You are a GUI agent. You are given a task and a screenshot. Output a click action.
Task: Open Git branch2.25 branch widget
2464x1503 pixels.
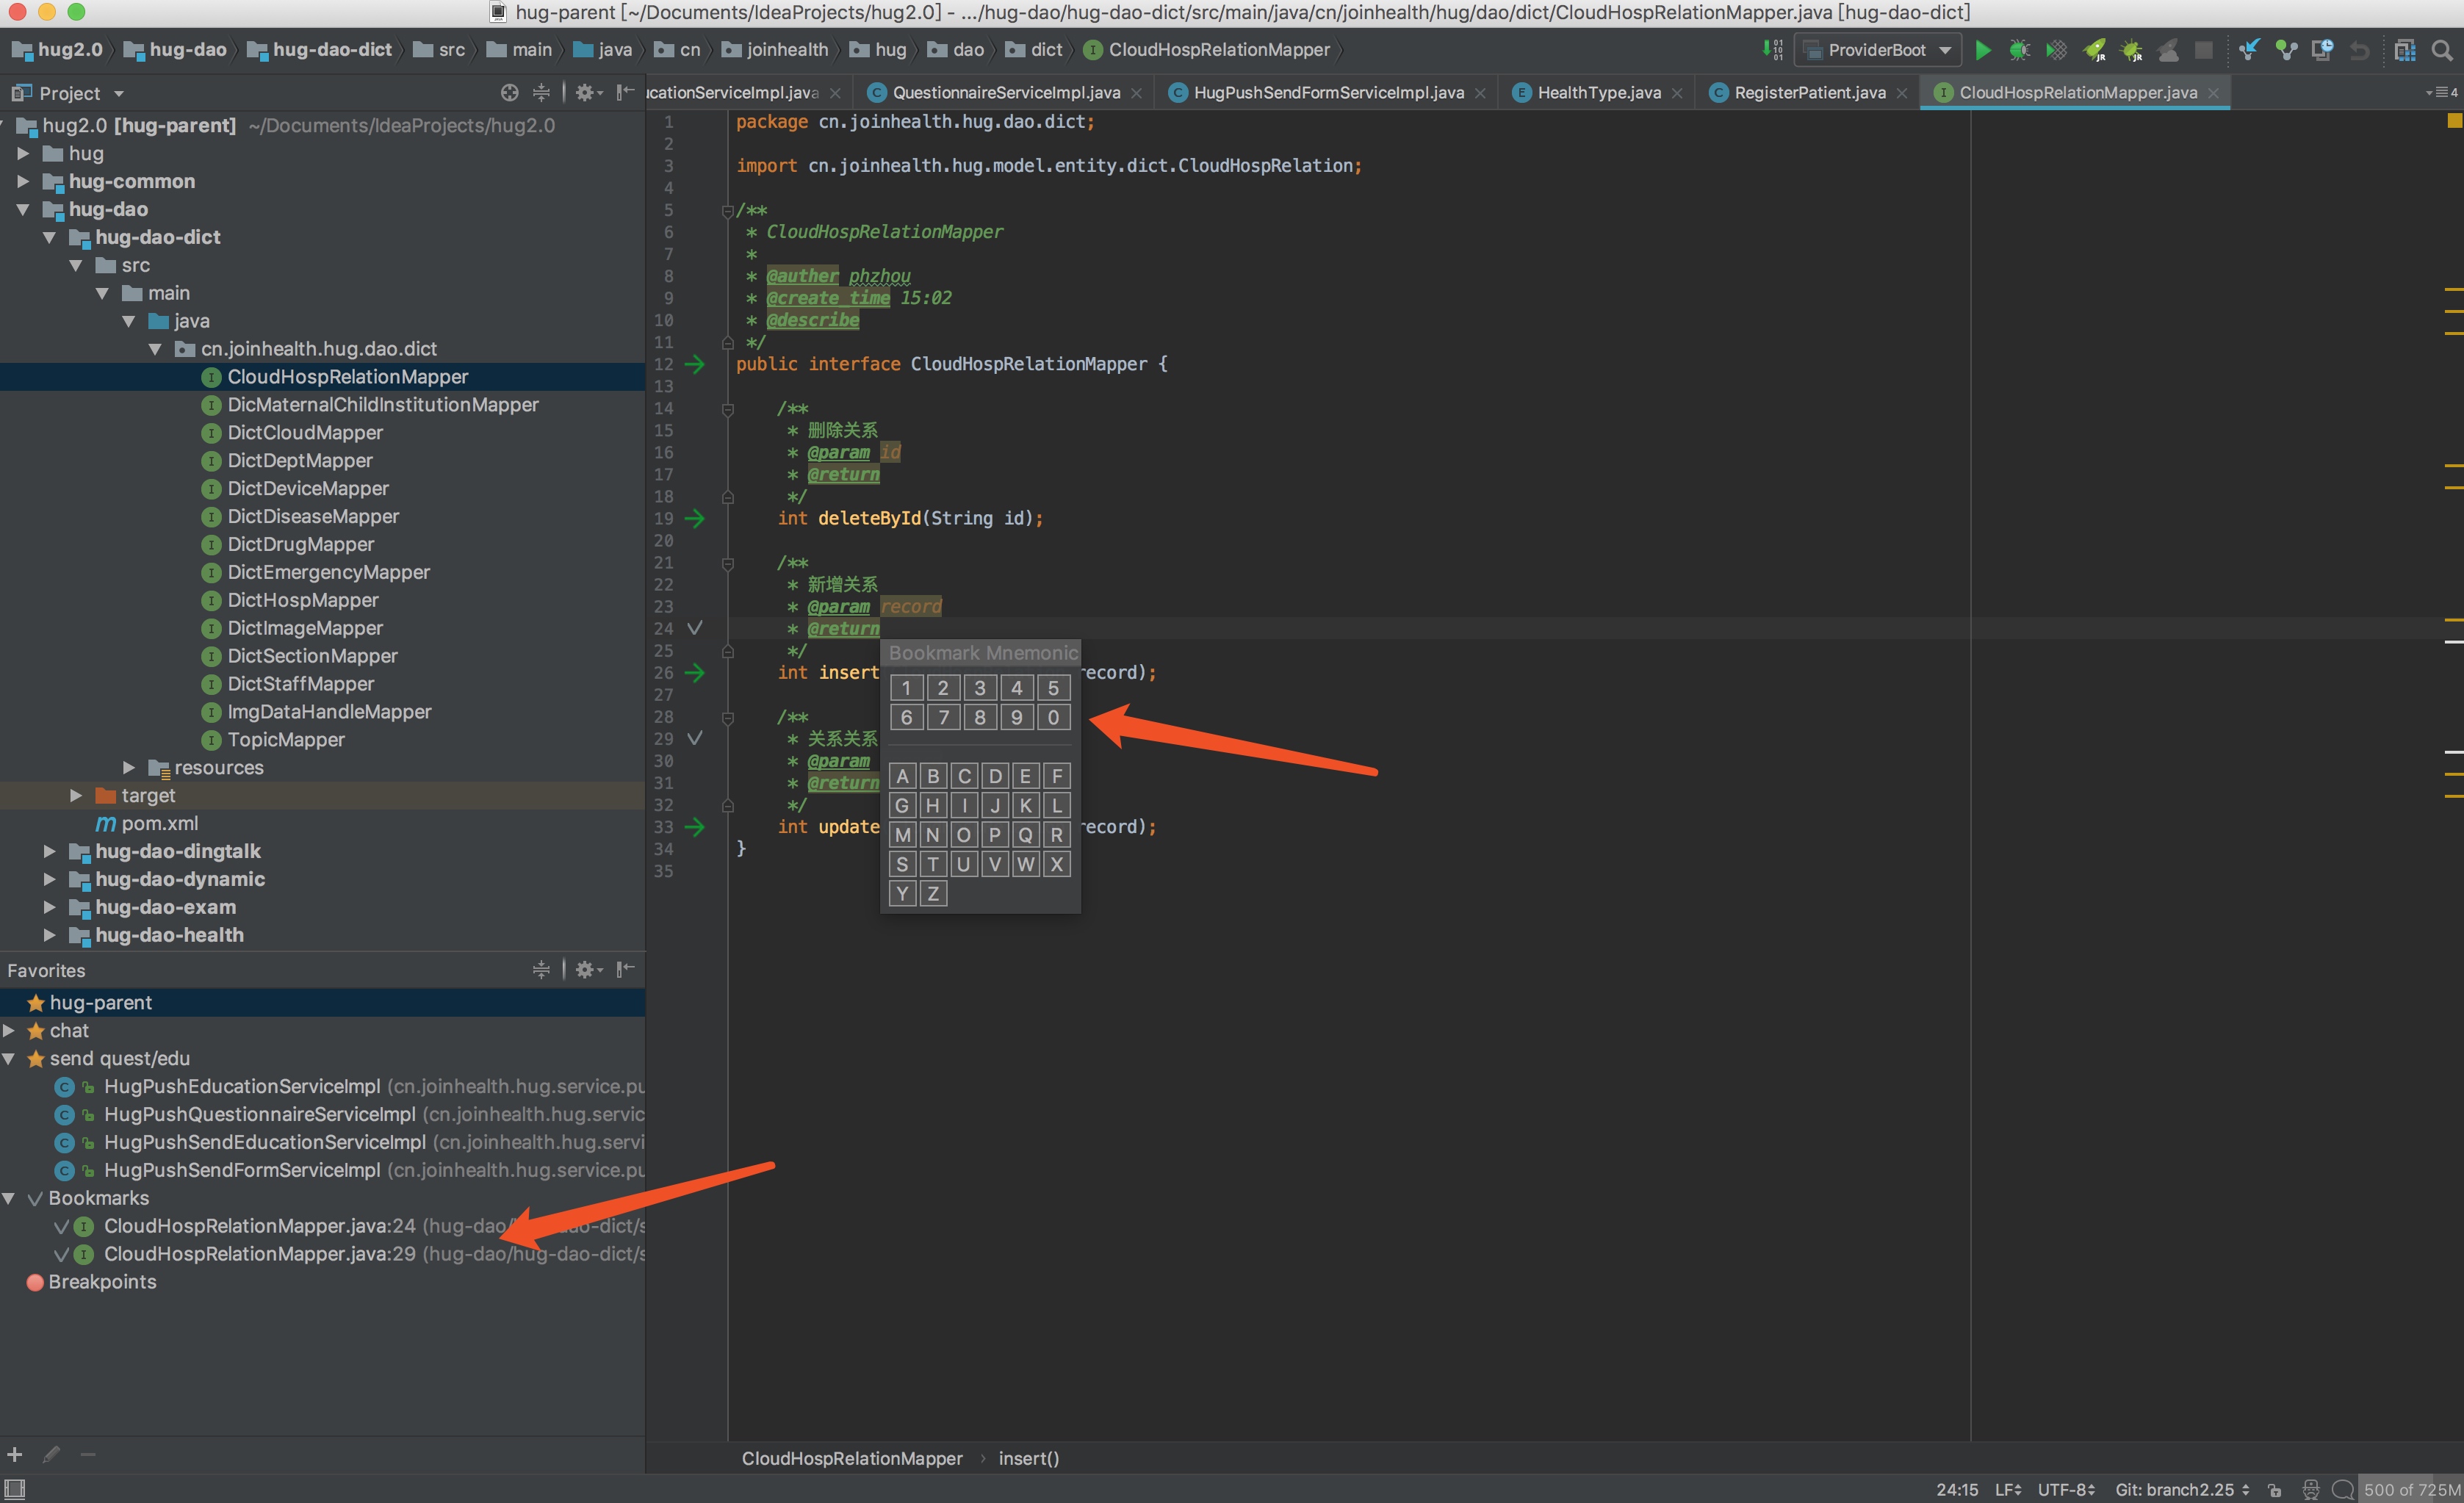[x=2182, y=1490]
